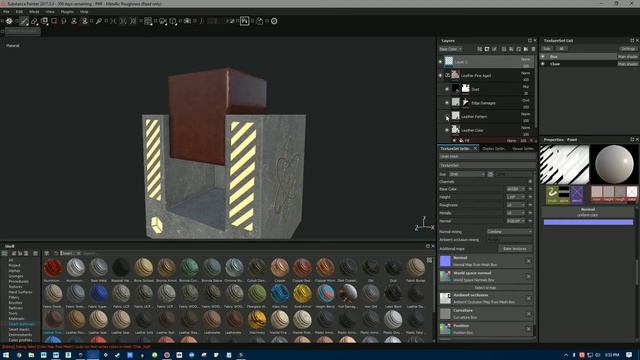Remove the World space normal map
The image size is (640, 360).
[529, 276]
